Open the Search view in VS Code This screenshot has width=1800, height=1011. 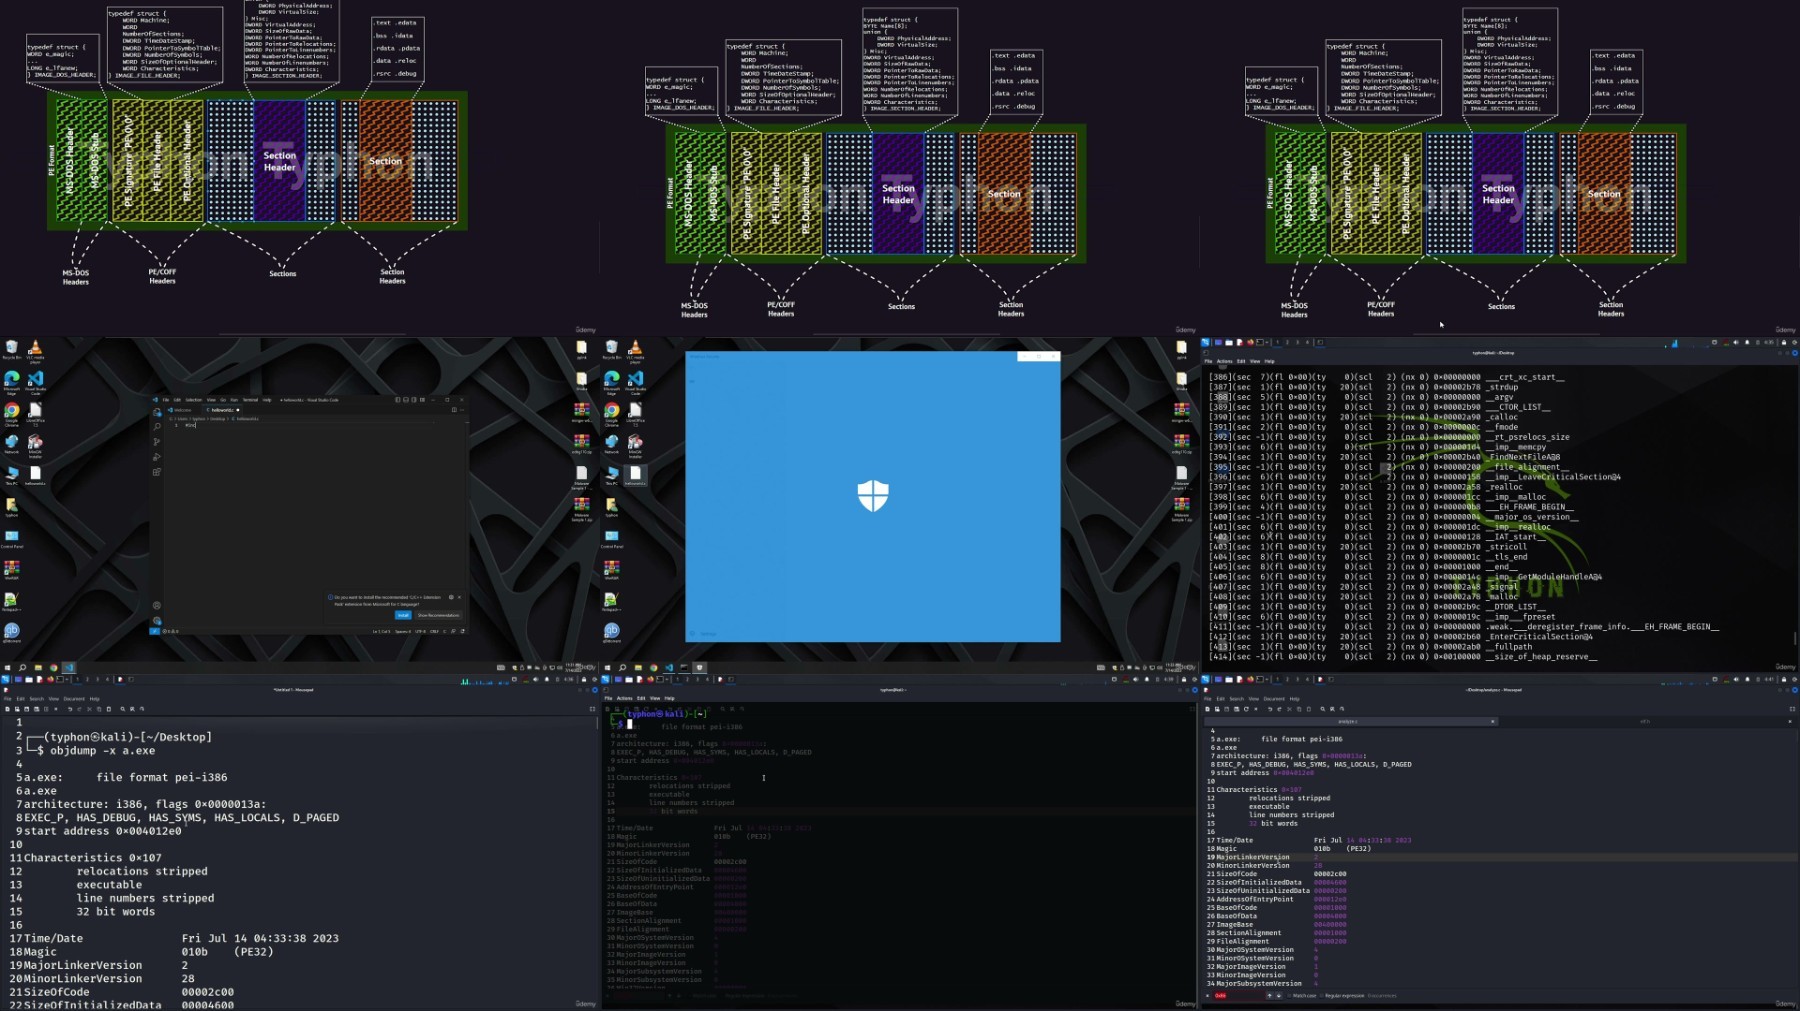tap(156, 427)
